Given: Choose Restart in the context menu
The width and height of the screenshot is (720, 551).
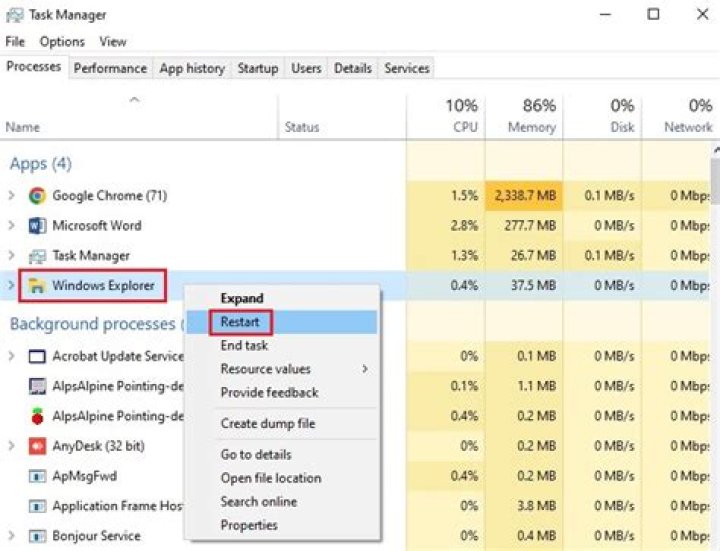Looking at the screenshot, I should [282, 322].
